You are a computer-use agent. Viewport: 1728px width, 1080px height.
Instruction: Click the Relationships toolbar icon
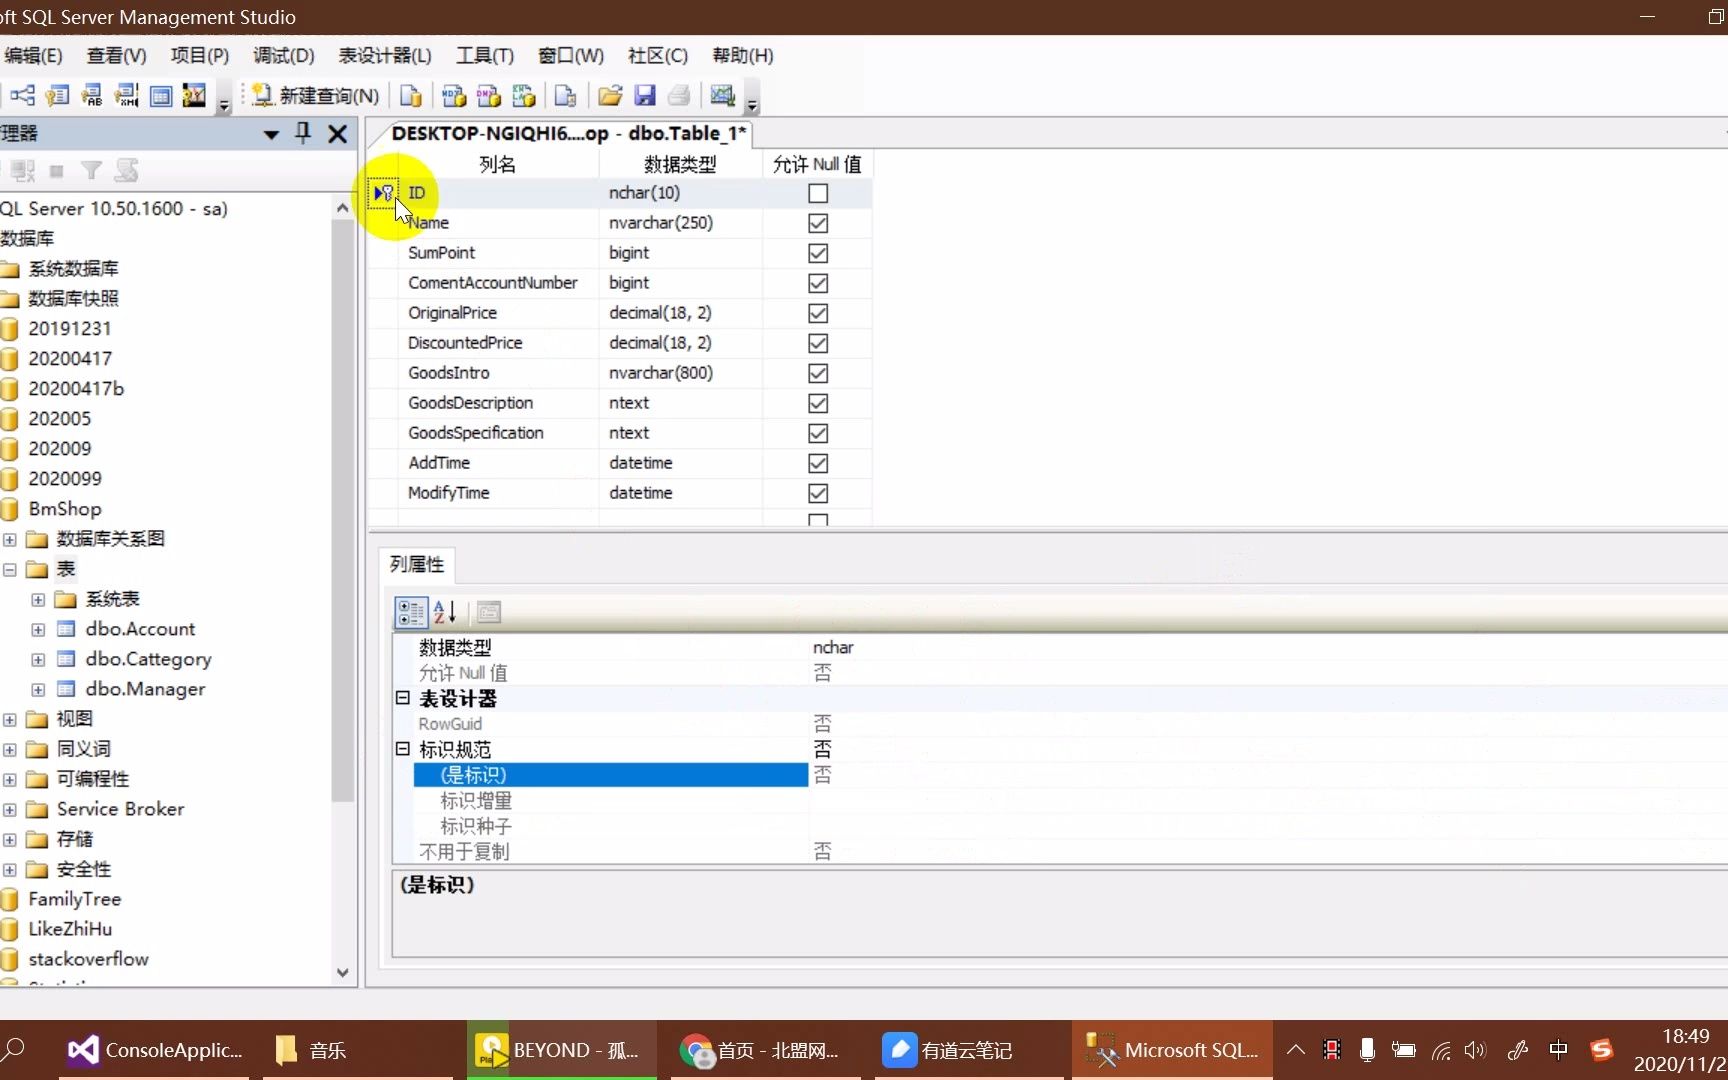coord(22,95)
